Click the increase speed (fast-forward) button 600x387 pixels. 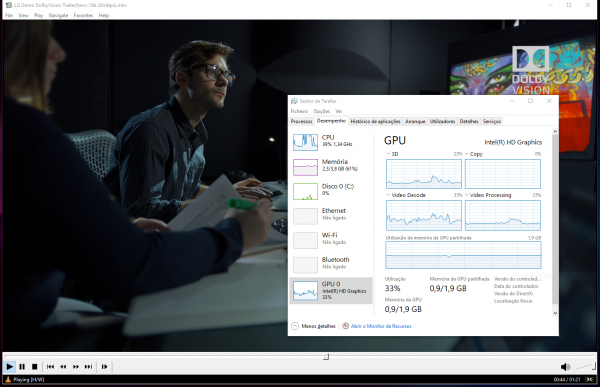(76, 367)
